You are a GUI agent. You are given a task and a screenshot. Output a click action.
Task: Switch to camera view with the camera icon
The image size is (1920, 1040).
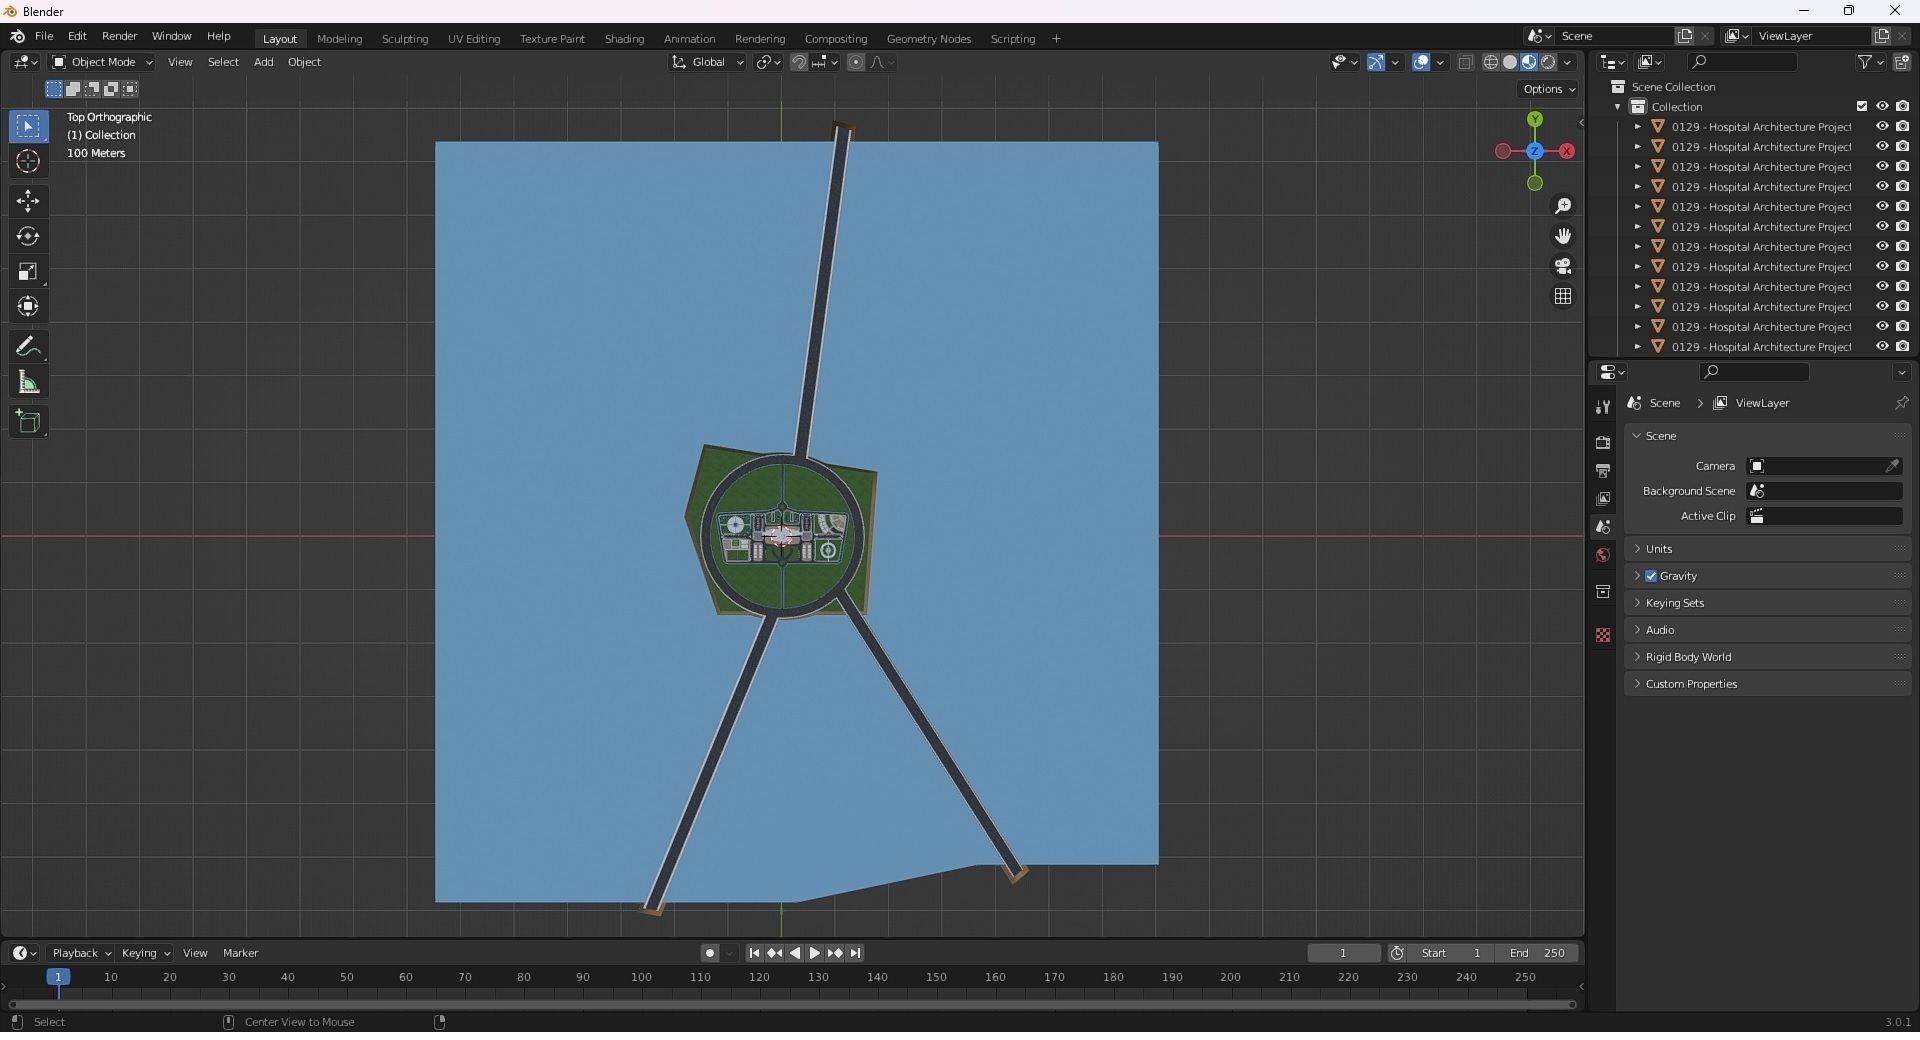coord(1563,266)
